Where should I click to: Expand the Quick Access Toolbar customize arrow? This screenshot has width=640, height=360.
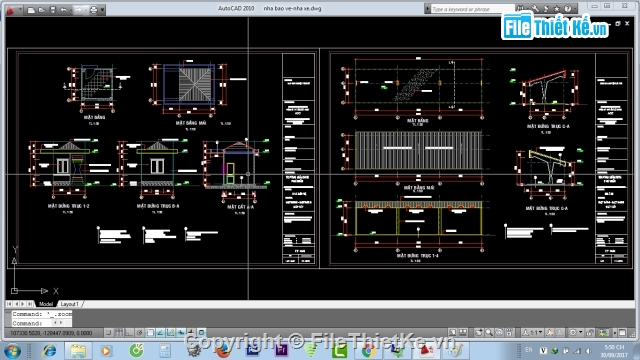click(x=102, y=10)
